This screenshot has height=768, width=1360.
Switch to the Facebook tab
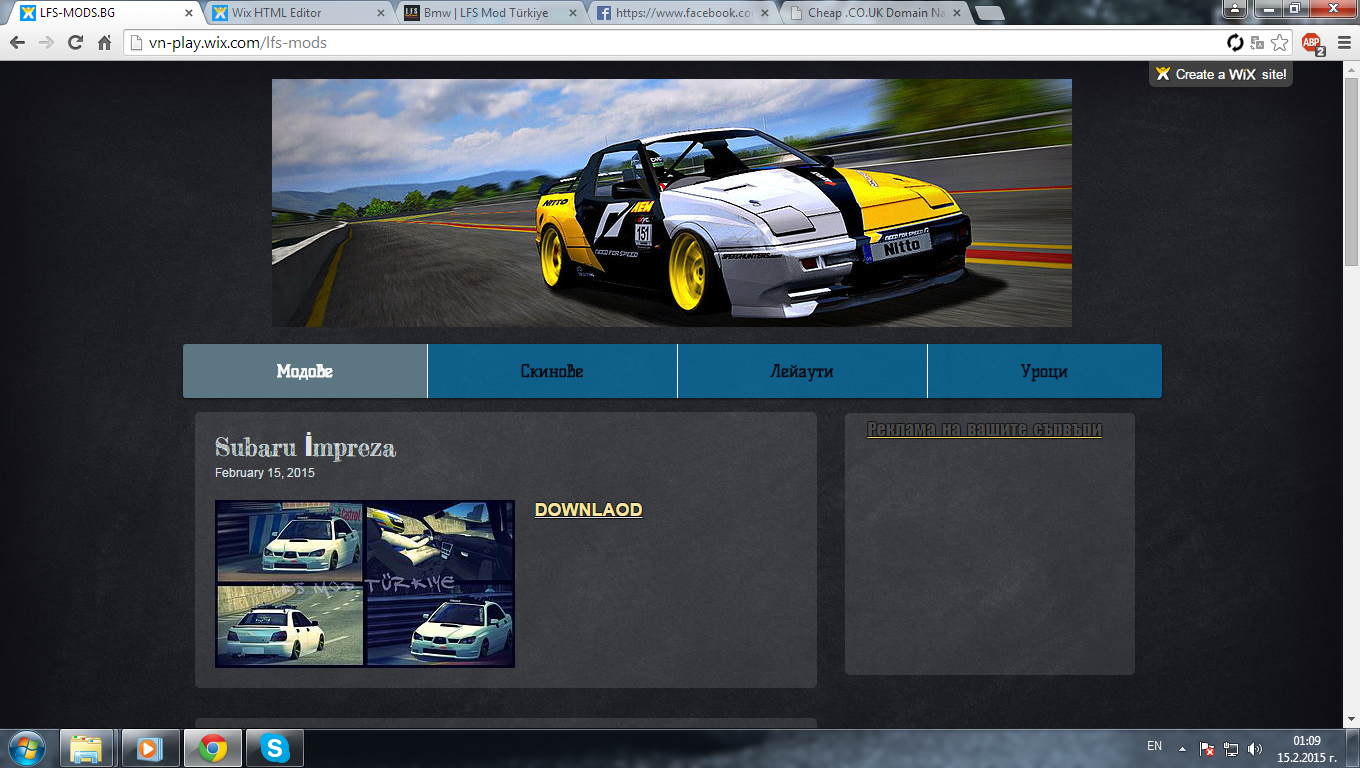click(x=682, y=14)
